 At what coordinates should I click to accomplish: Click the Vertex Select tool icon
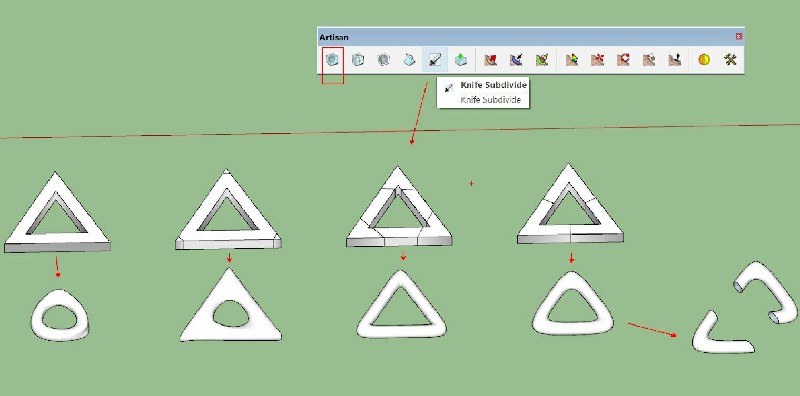point(572,60)
